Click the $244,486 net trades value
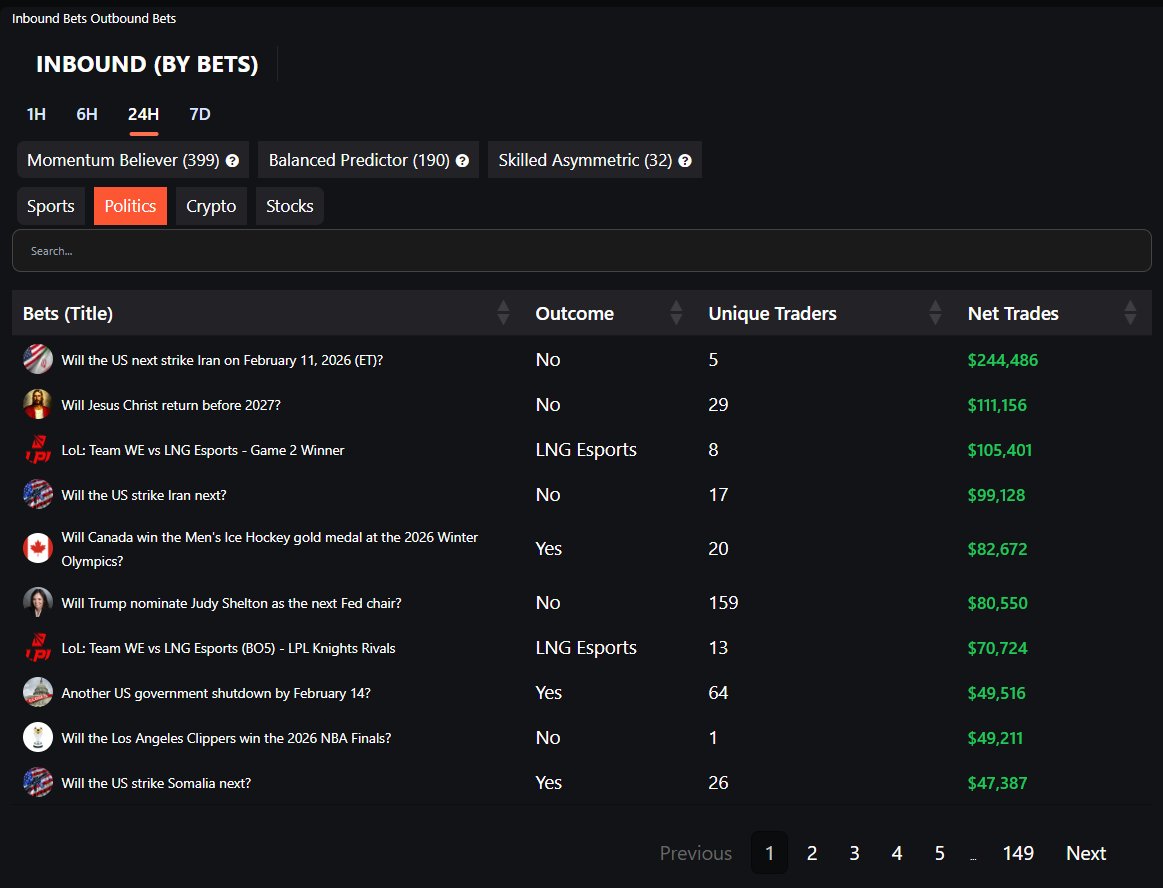The image size is (1163, 888). tap(1003, 360)
